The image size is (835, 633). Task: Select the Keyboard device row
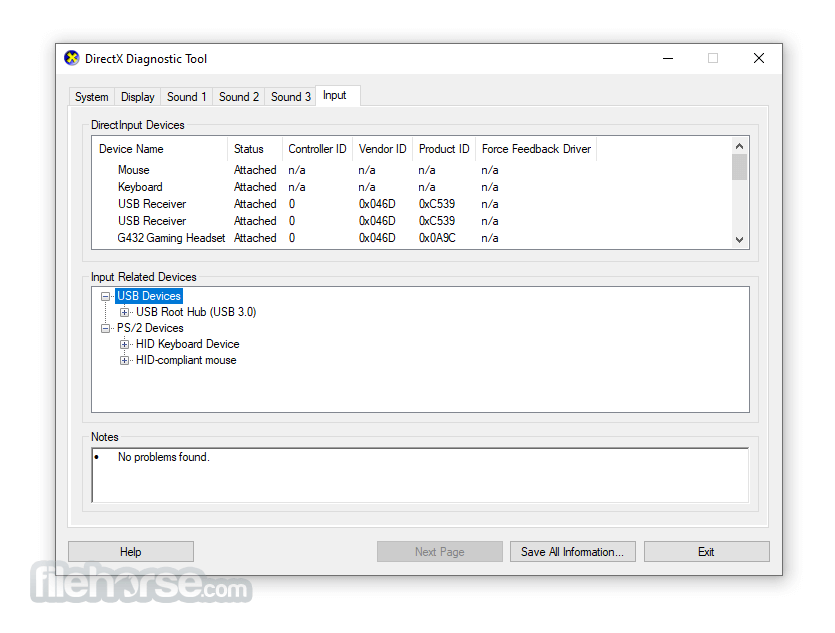point(345,187)
